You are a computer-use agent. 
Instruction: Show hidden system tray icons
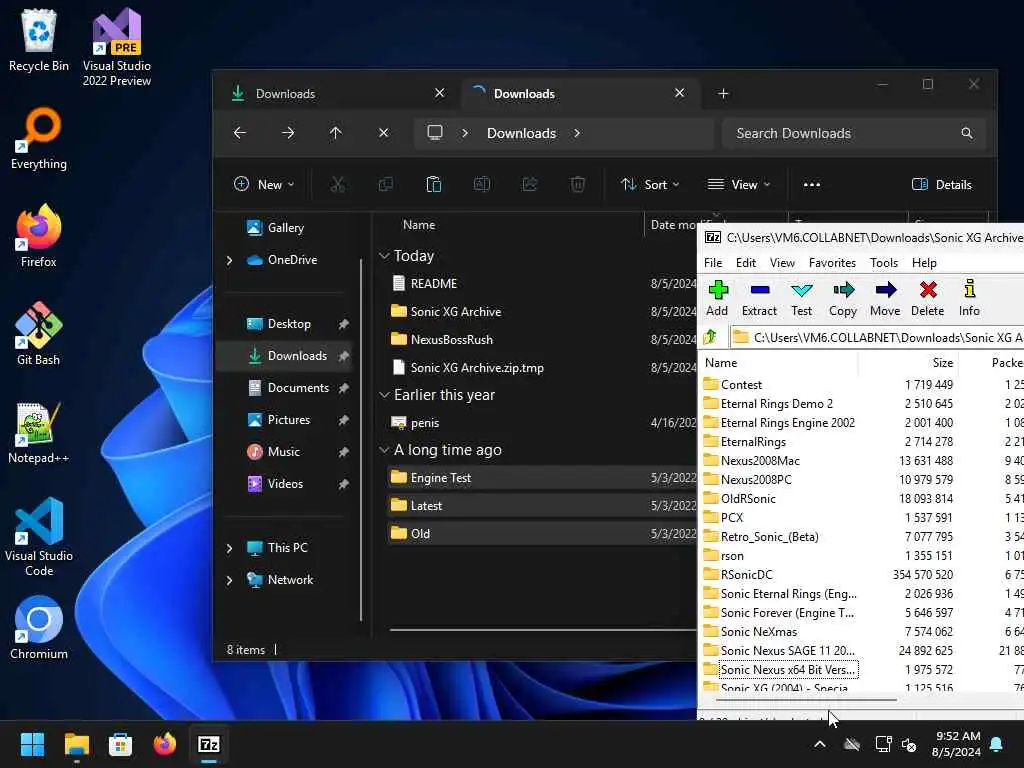tap(820, 744)
